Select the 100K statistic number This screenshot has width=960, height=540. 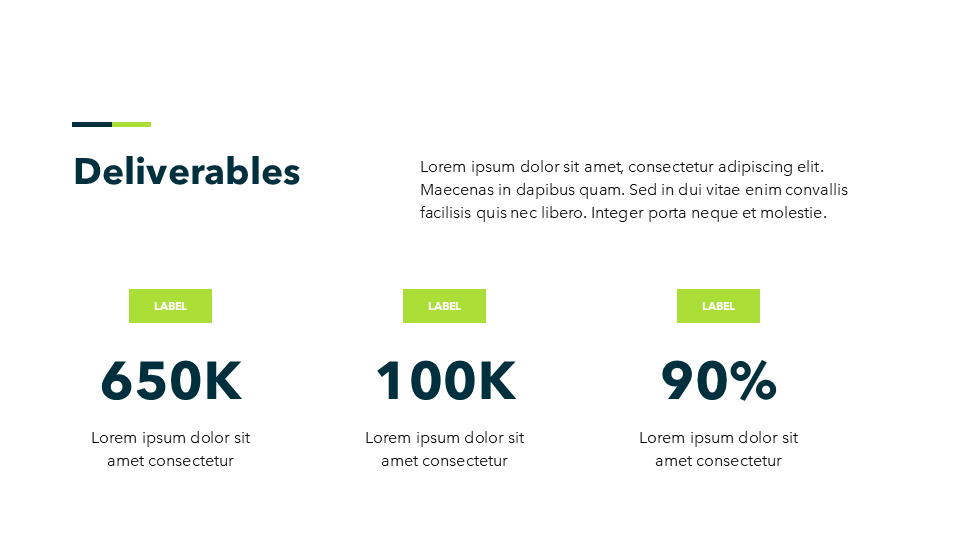pyautogui.click(x=445, y=381)
